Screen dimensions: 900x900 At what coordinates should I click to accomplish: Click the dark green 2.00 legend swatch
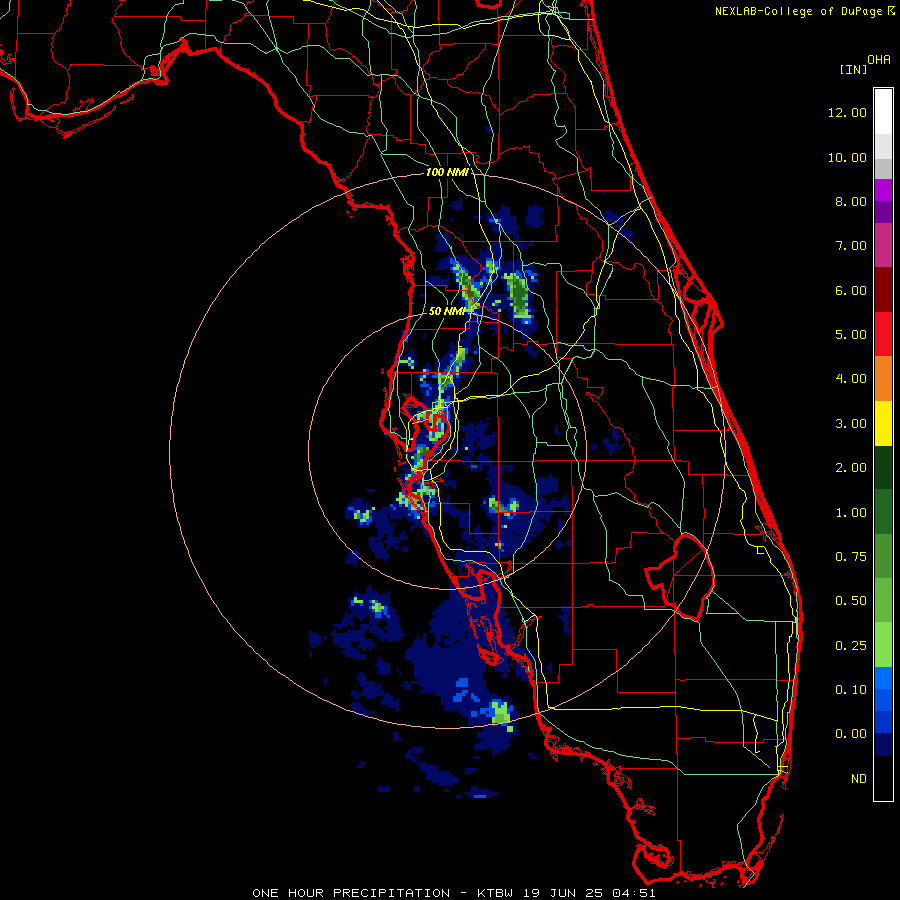883,467
